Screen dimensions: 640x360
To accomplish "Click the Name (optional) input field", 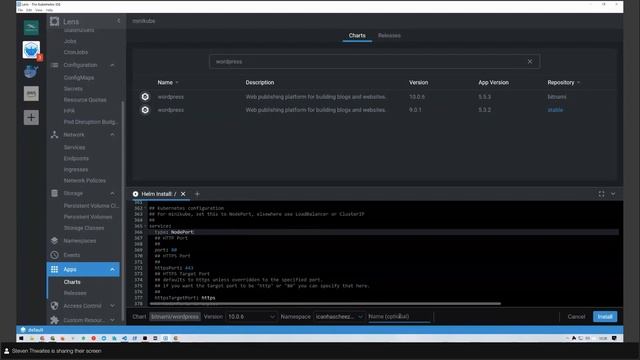I will tap(399, 317).
